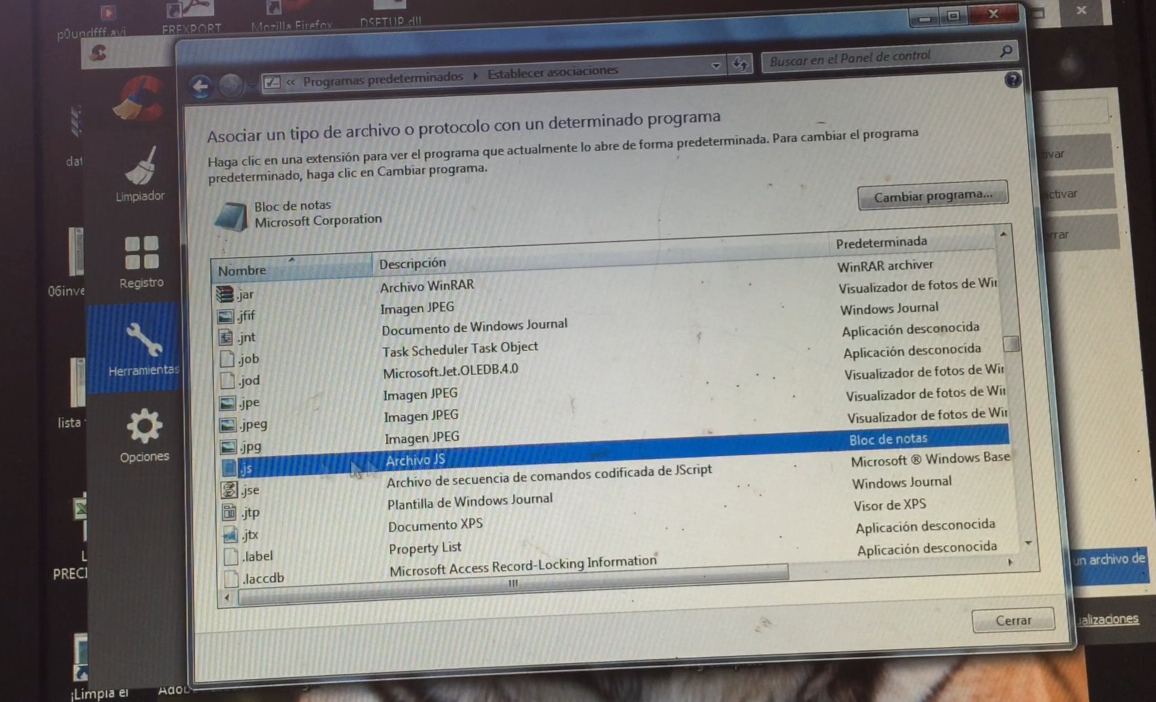This screenshot has width=1156, height=702.
Task: Select the .jpeg file extension entry
Action: 248,424
